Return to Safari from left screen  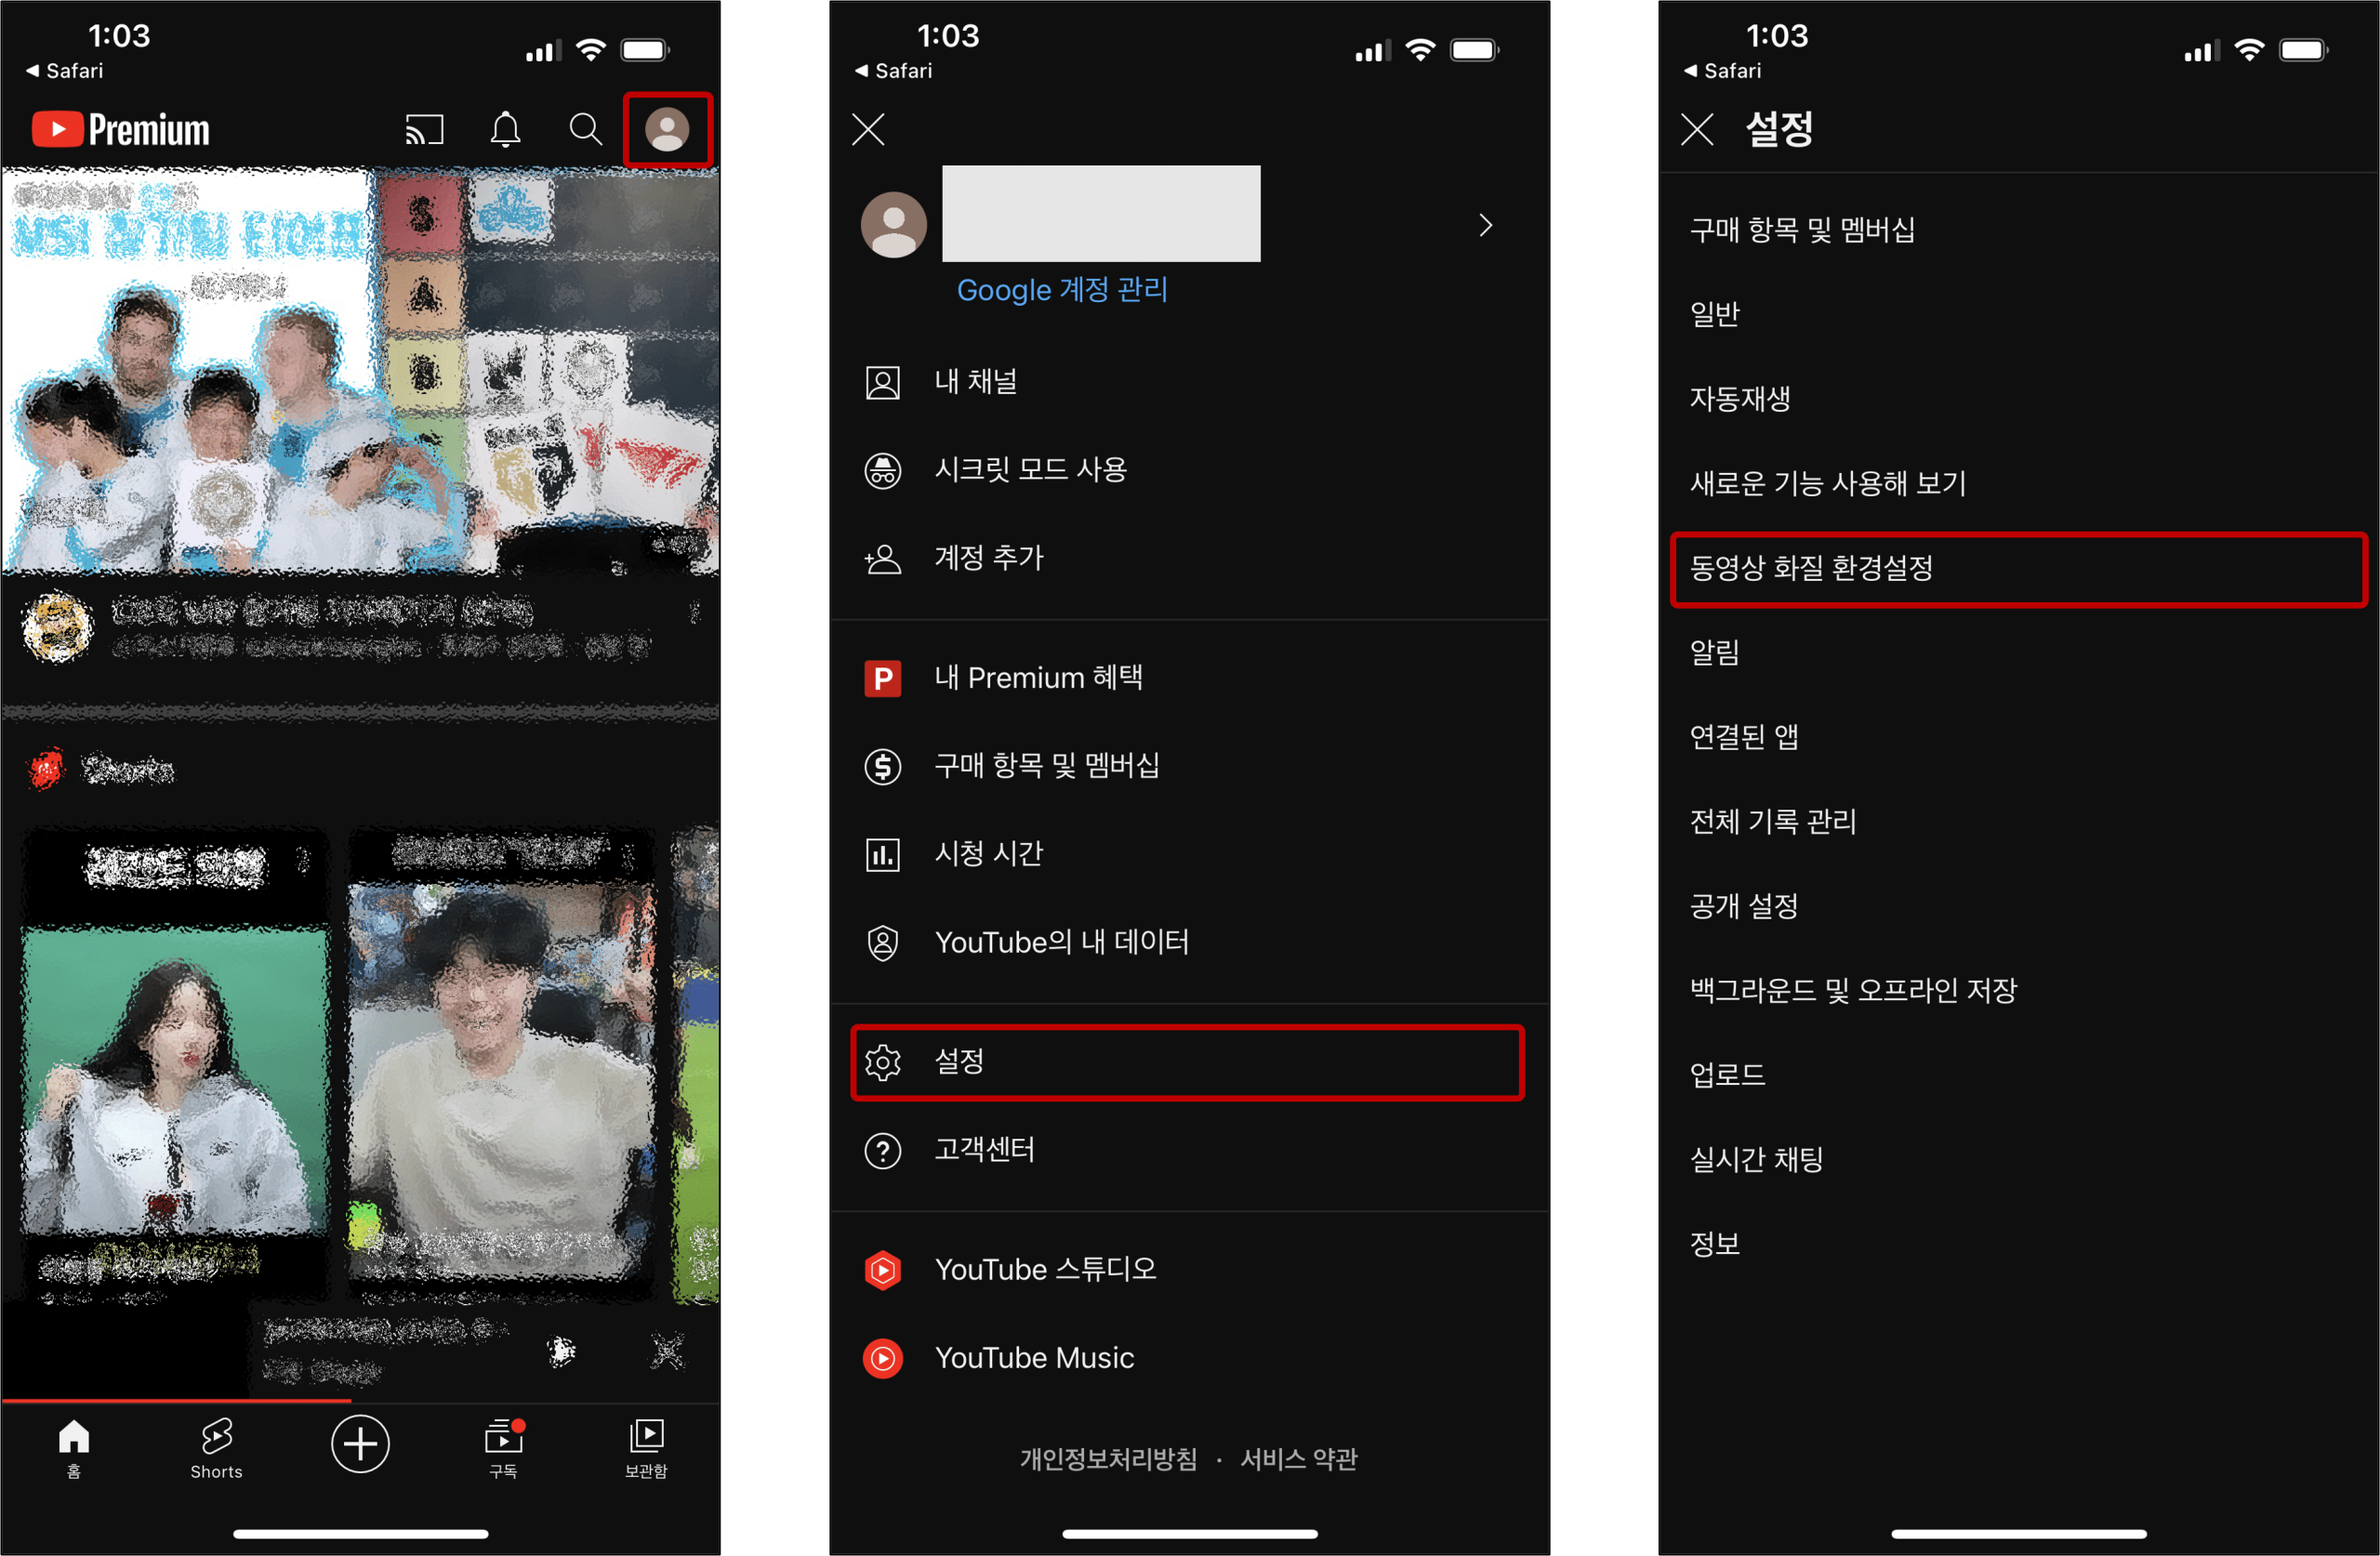coord(65,71)
